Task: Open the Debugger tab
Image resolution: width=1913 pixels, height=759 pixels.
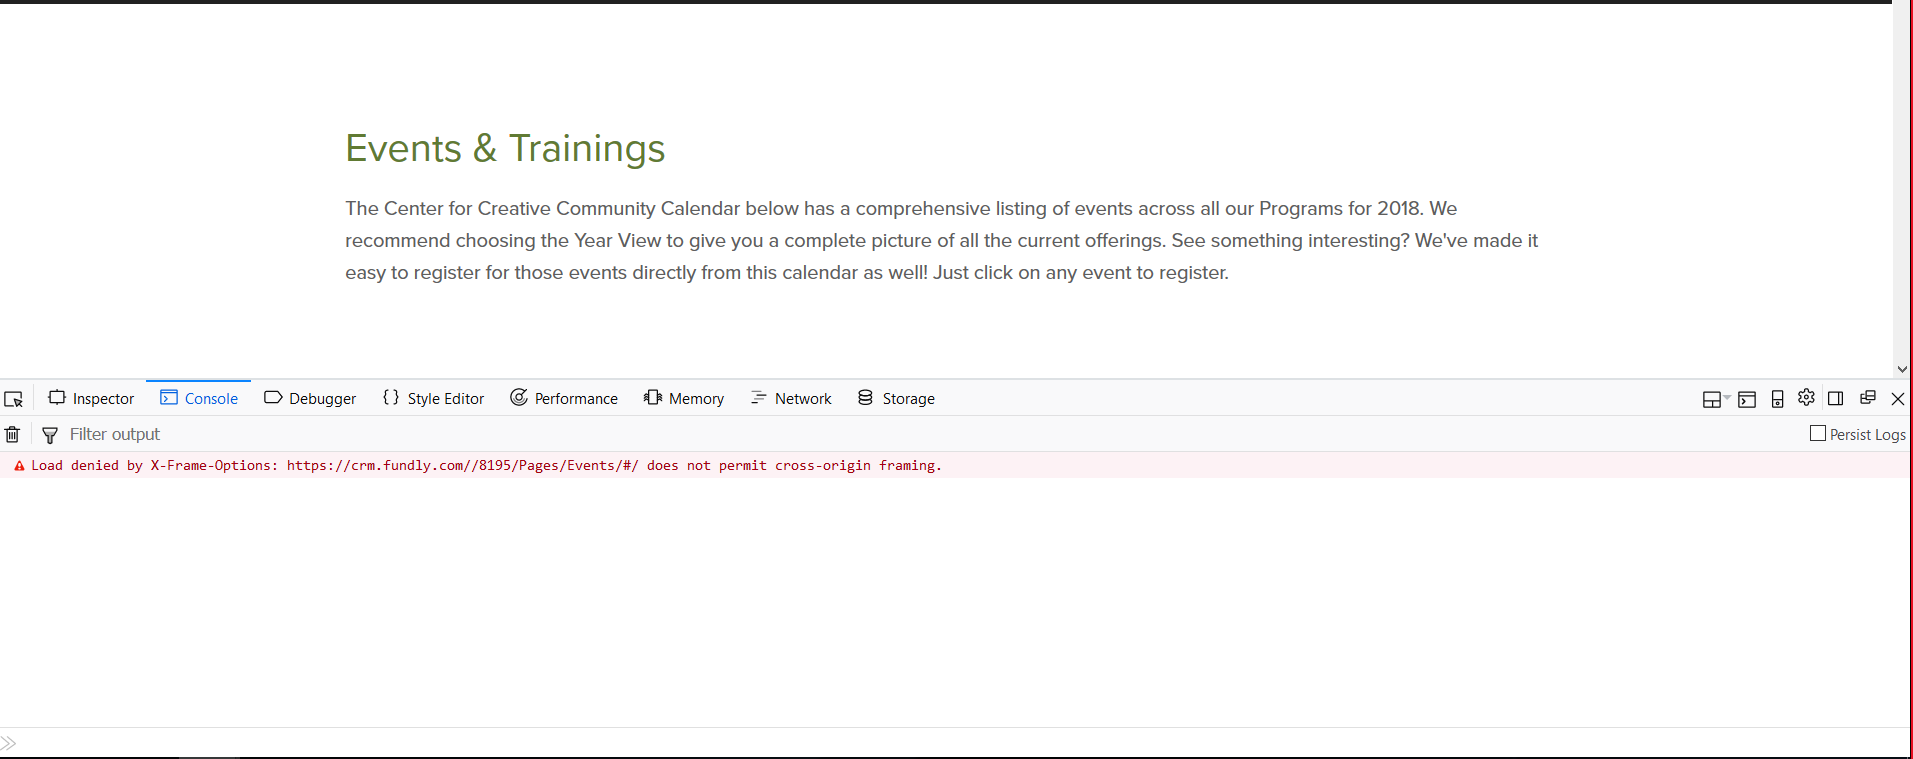Action: click(310, 398)
